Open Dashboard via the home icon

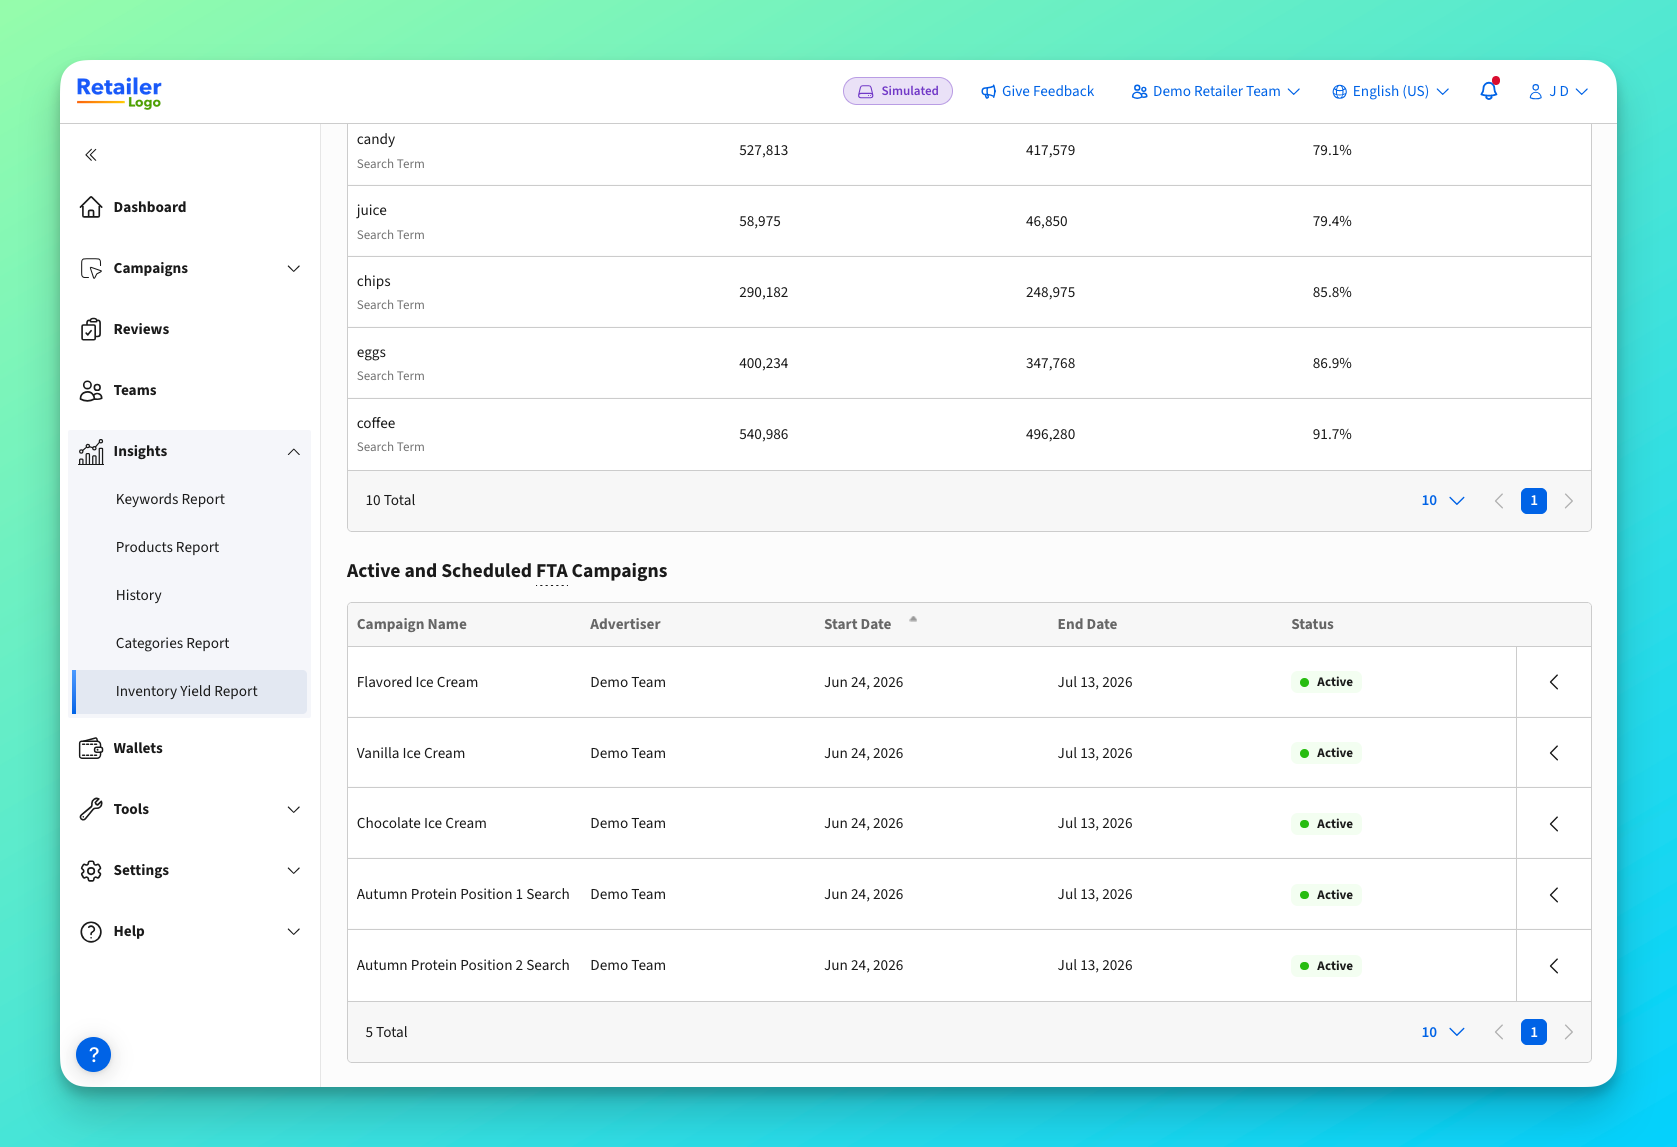pyautogui.click(x=91, y=207)
